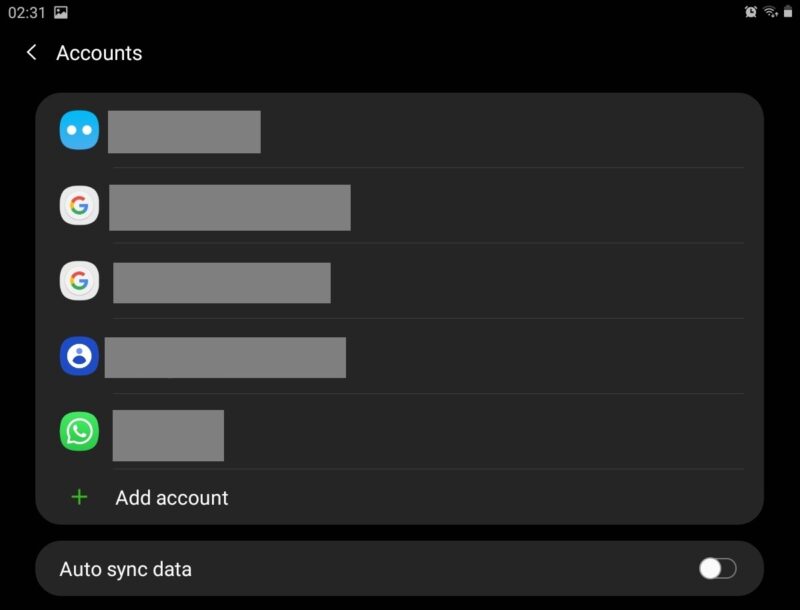Open the redacted entry beside upper Google icon
800x610 pixels.
click(230, 208)
